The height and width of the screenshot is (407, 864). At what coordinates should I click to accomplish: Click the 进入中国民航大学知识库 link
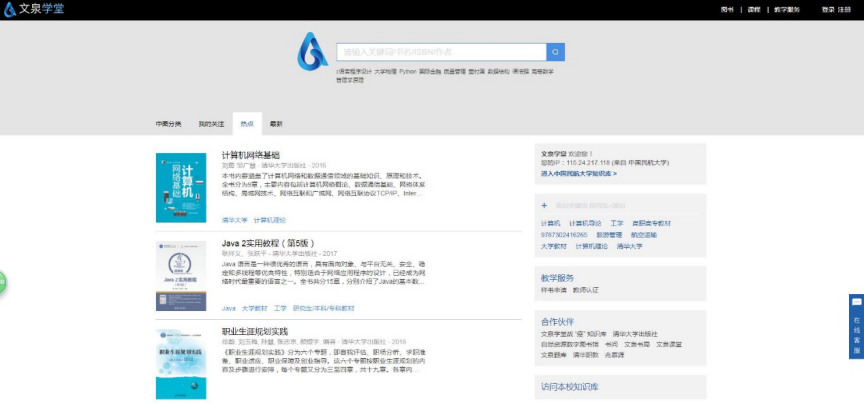click(578, 173)
